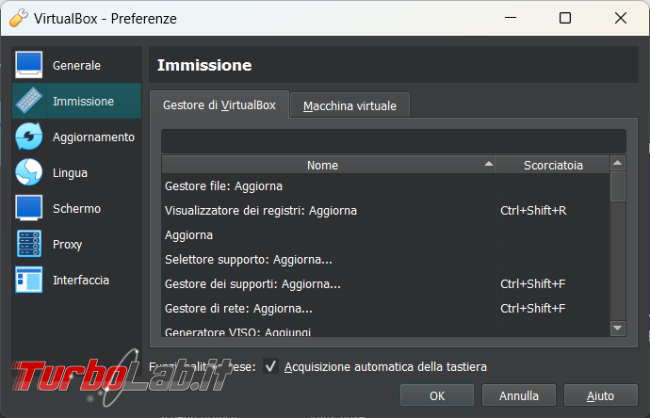Open the Generale category label

(77, 66)
